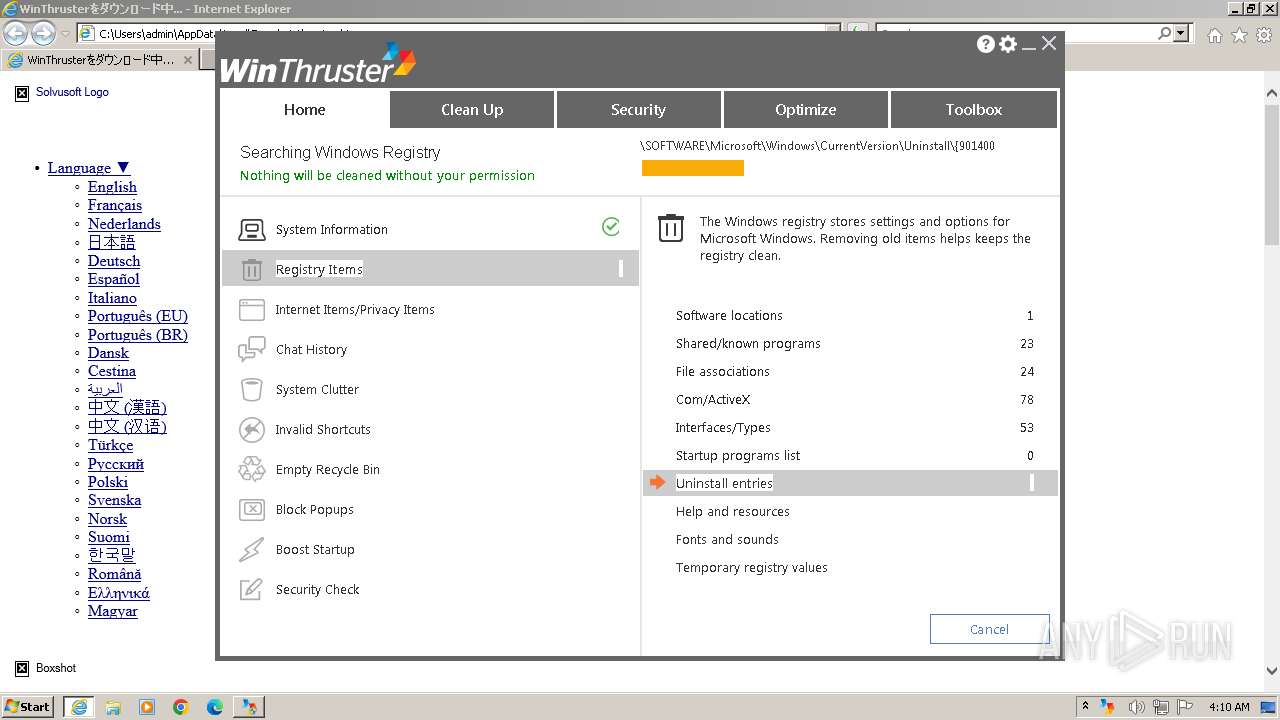1280x720 pixels.
Task: Select the Uninstall entries row
Action: click(850, 483)
